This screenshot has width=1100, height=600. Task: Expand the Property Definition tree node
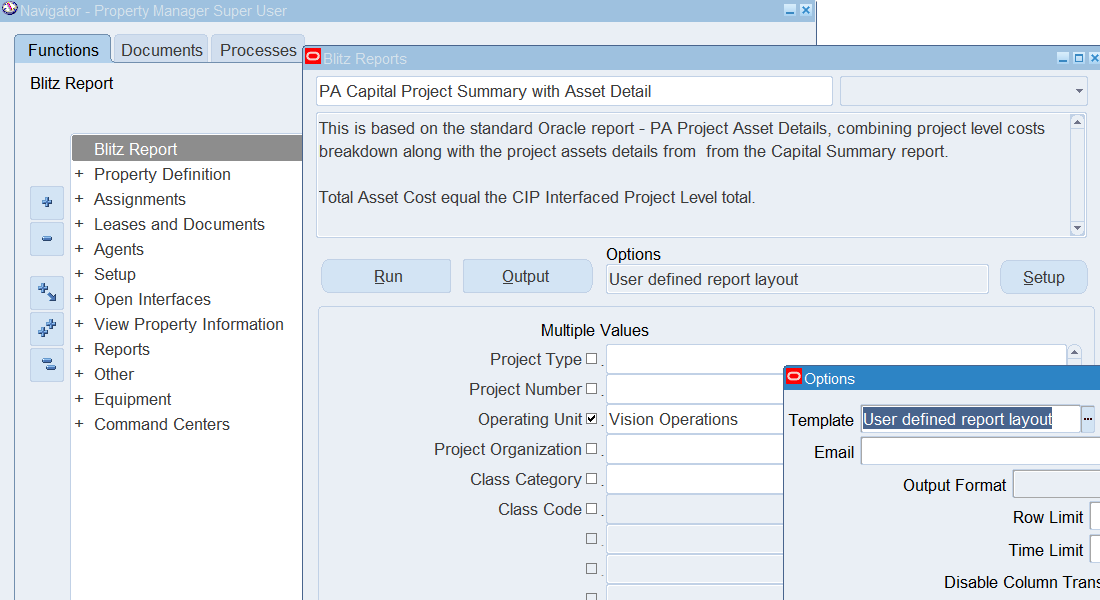tap(79, 173)
